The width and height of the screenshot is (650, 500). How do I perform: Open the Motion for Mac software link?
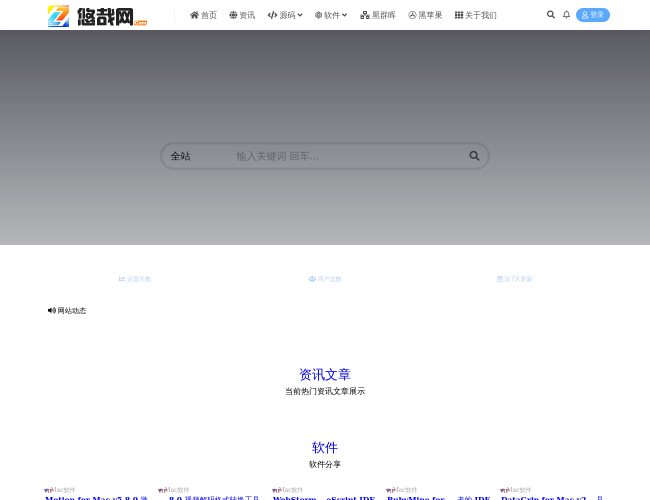click(96, 498)
